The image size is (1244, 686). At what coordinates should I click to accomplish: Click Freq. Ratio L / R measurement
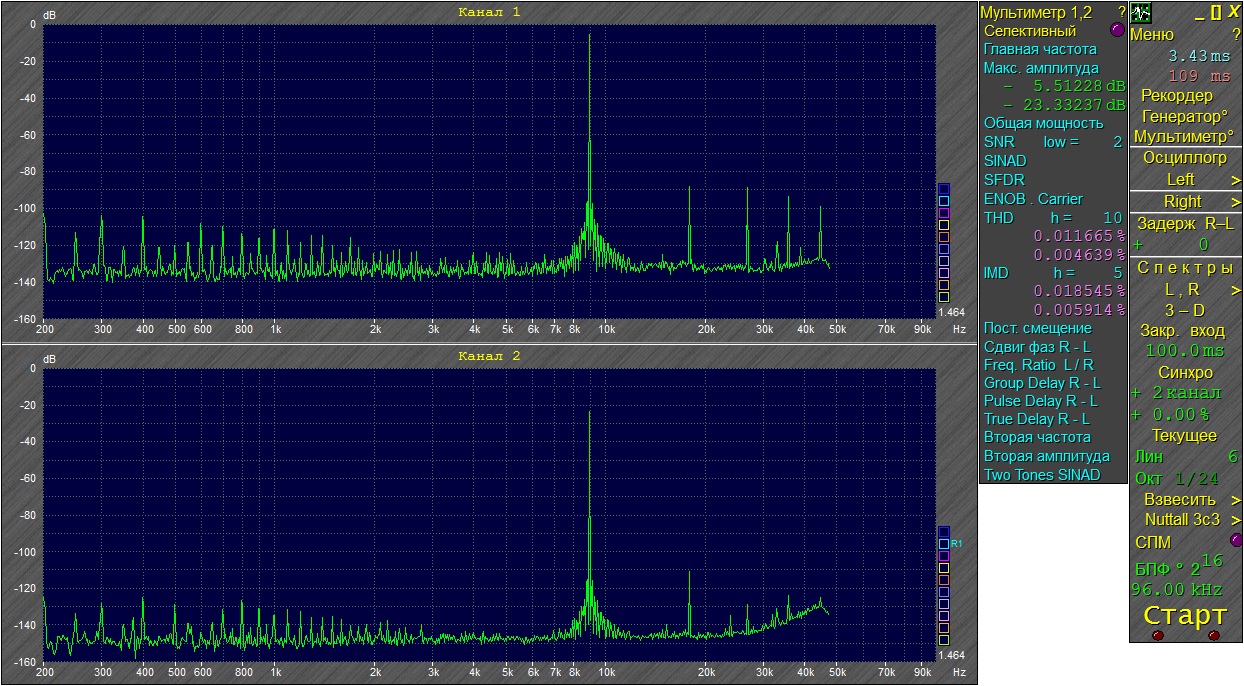pyautogui.click(x=1039, y=365)
